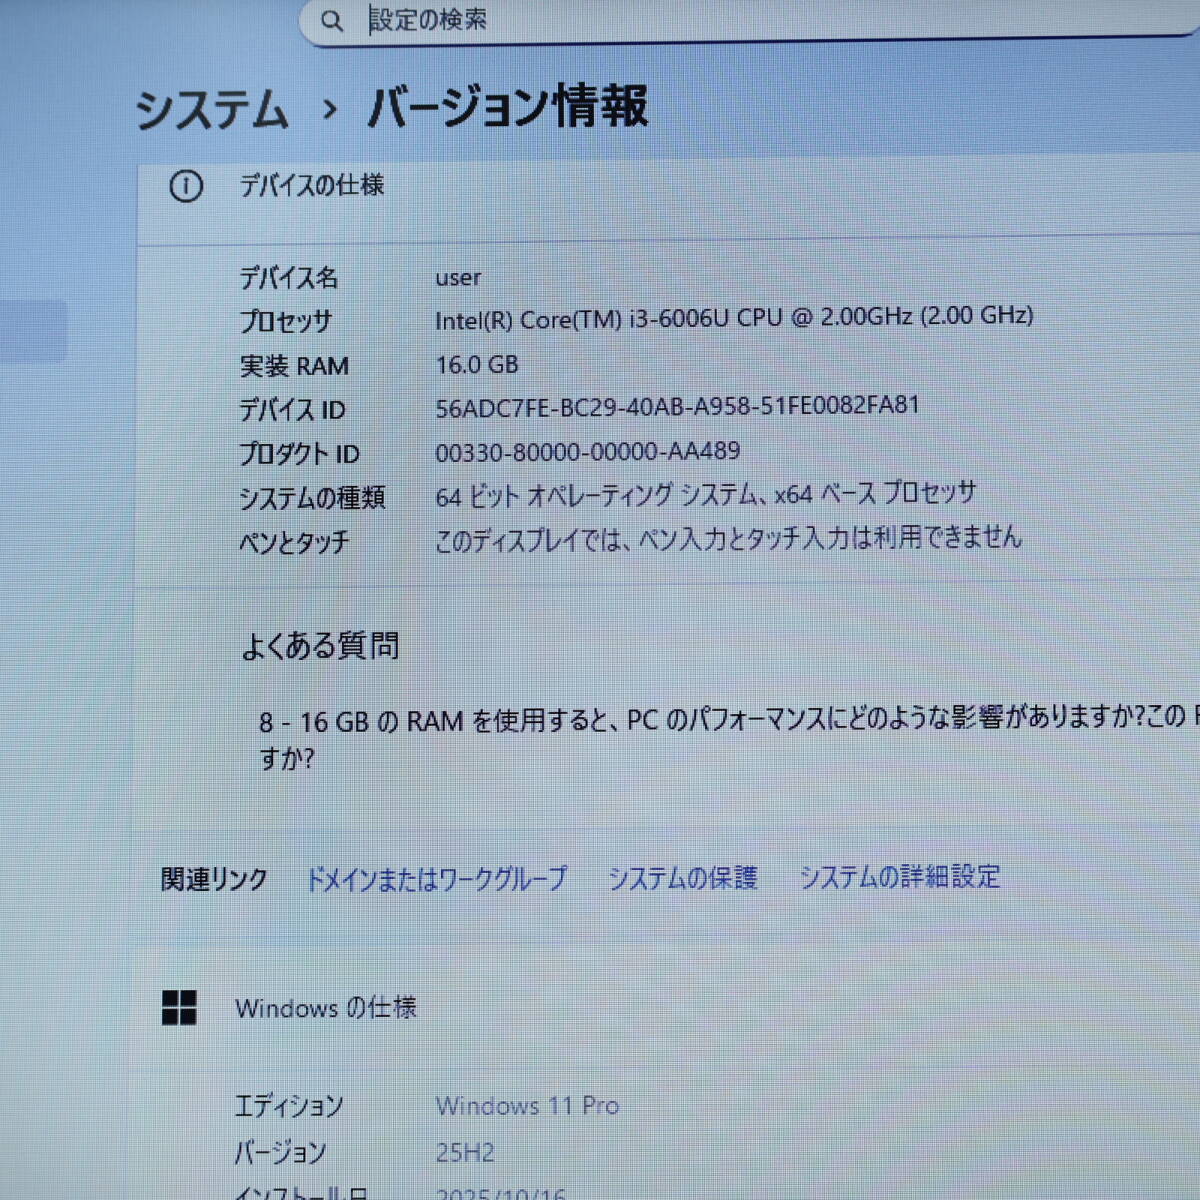1200x1200 pixels.
Task: Select the Windows 11 Pro edition value
Action: (x=528, y=1106)
